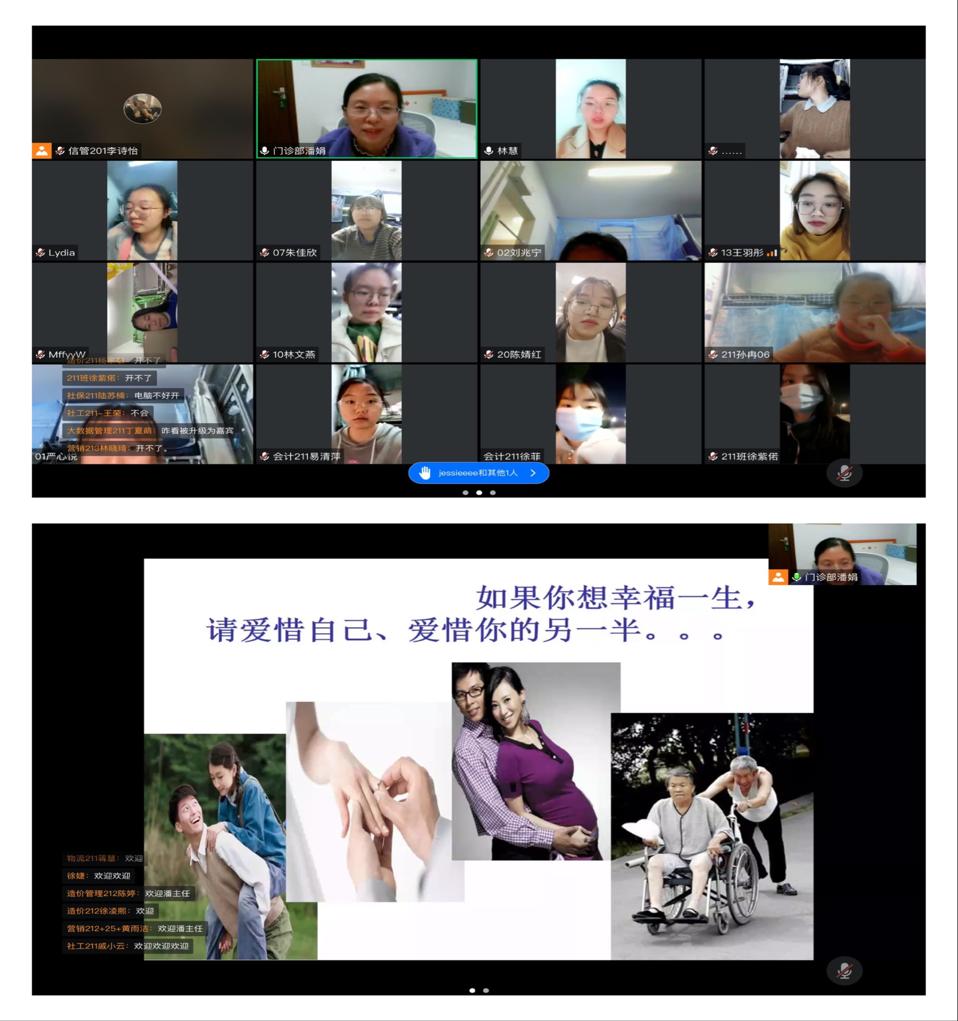Expand the 'jessieeee和其他1人' raised-hand list arrow
The image size is (958, 1021).
[534, 473]
